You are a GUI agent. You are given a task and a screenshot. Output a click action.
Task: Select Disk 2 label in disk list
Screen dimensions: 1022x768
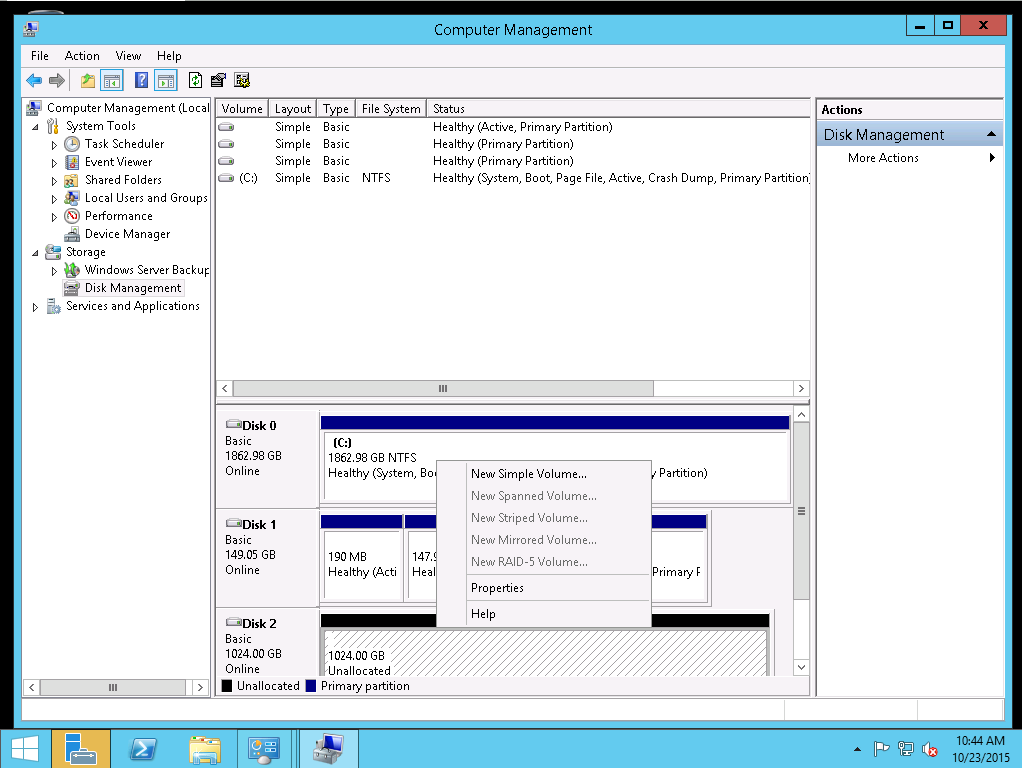258,624
